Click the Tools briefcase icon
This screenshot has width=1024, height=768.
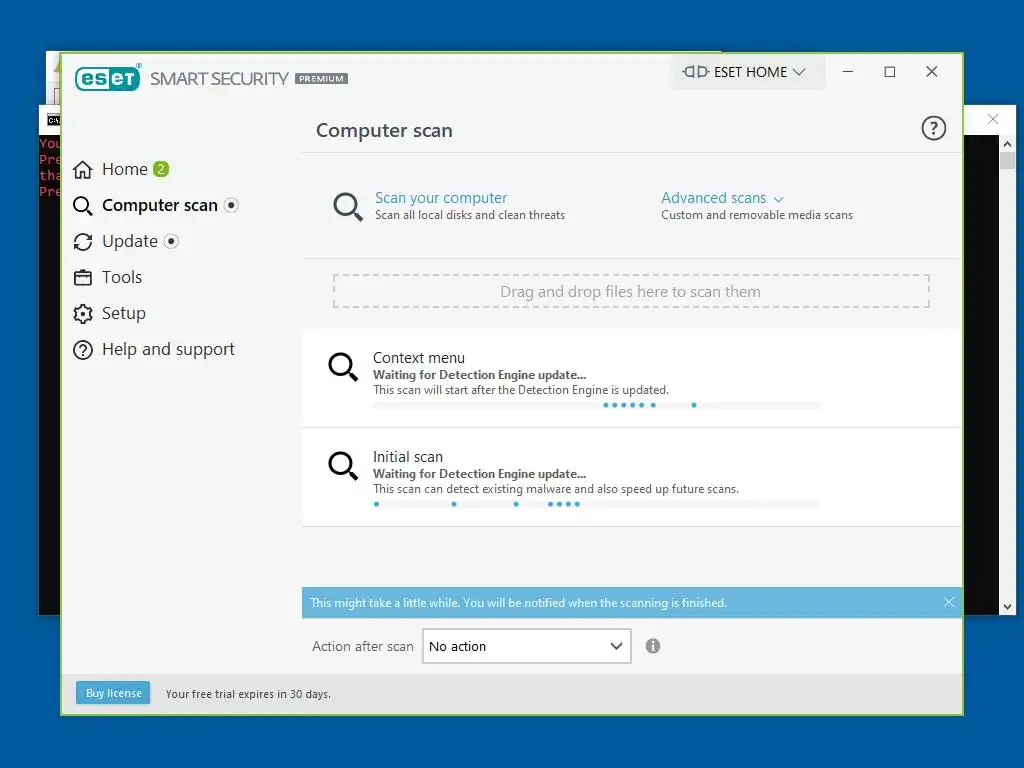pyautogui.click(x=83, y=278)
